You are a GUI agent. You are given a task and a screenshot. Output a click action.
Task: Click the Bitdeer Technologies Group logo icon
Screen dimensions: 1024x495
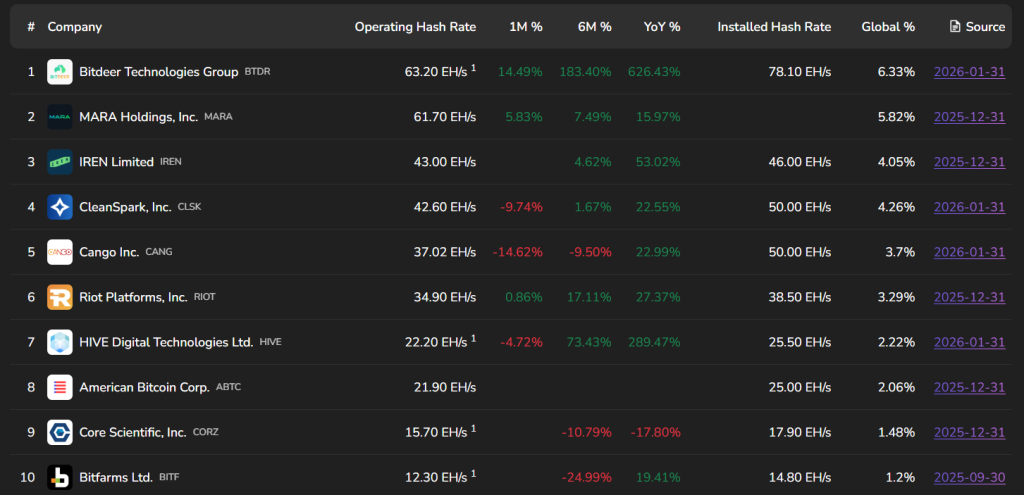tap(60, 72)
